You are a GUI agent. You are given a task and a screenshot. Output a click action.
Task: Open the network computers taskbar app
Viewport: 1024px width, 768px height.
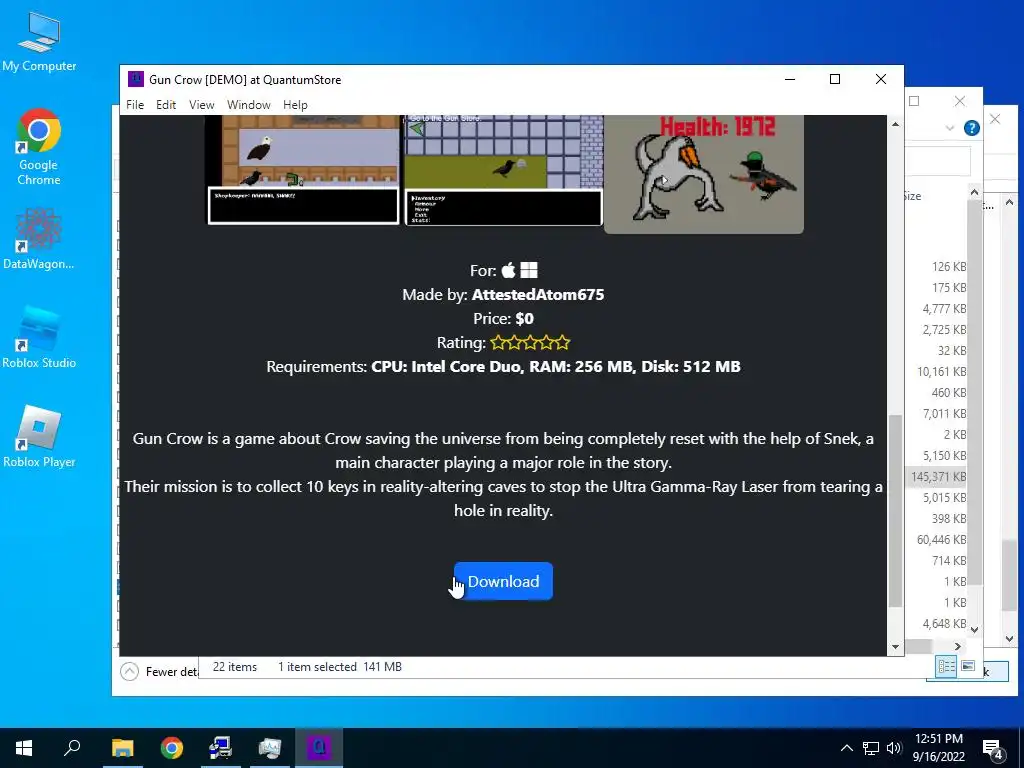[221, 748]
